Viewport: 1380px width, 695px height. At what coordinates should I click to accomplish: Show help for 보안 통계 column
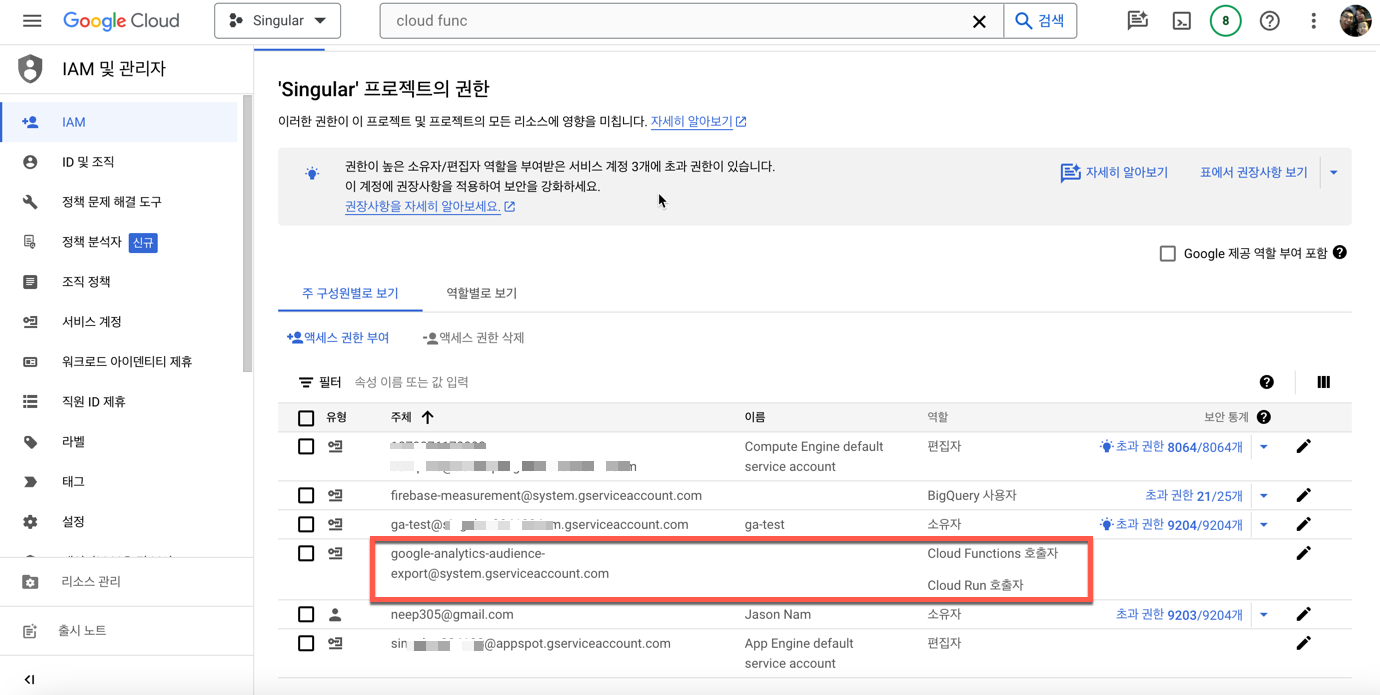click(1264, 417)
